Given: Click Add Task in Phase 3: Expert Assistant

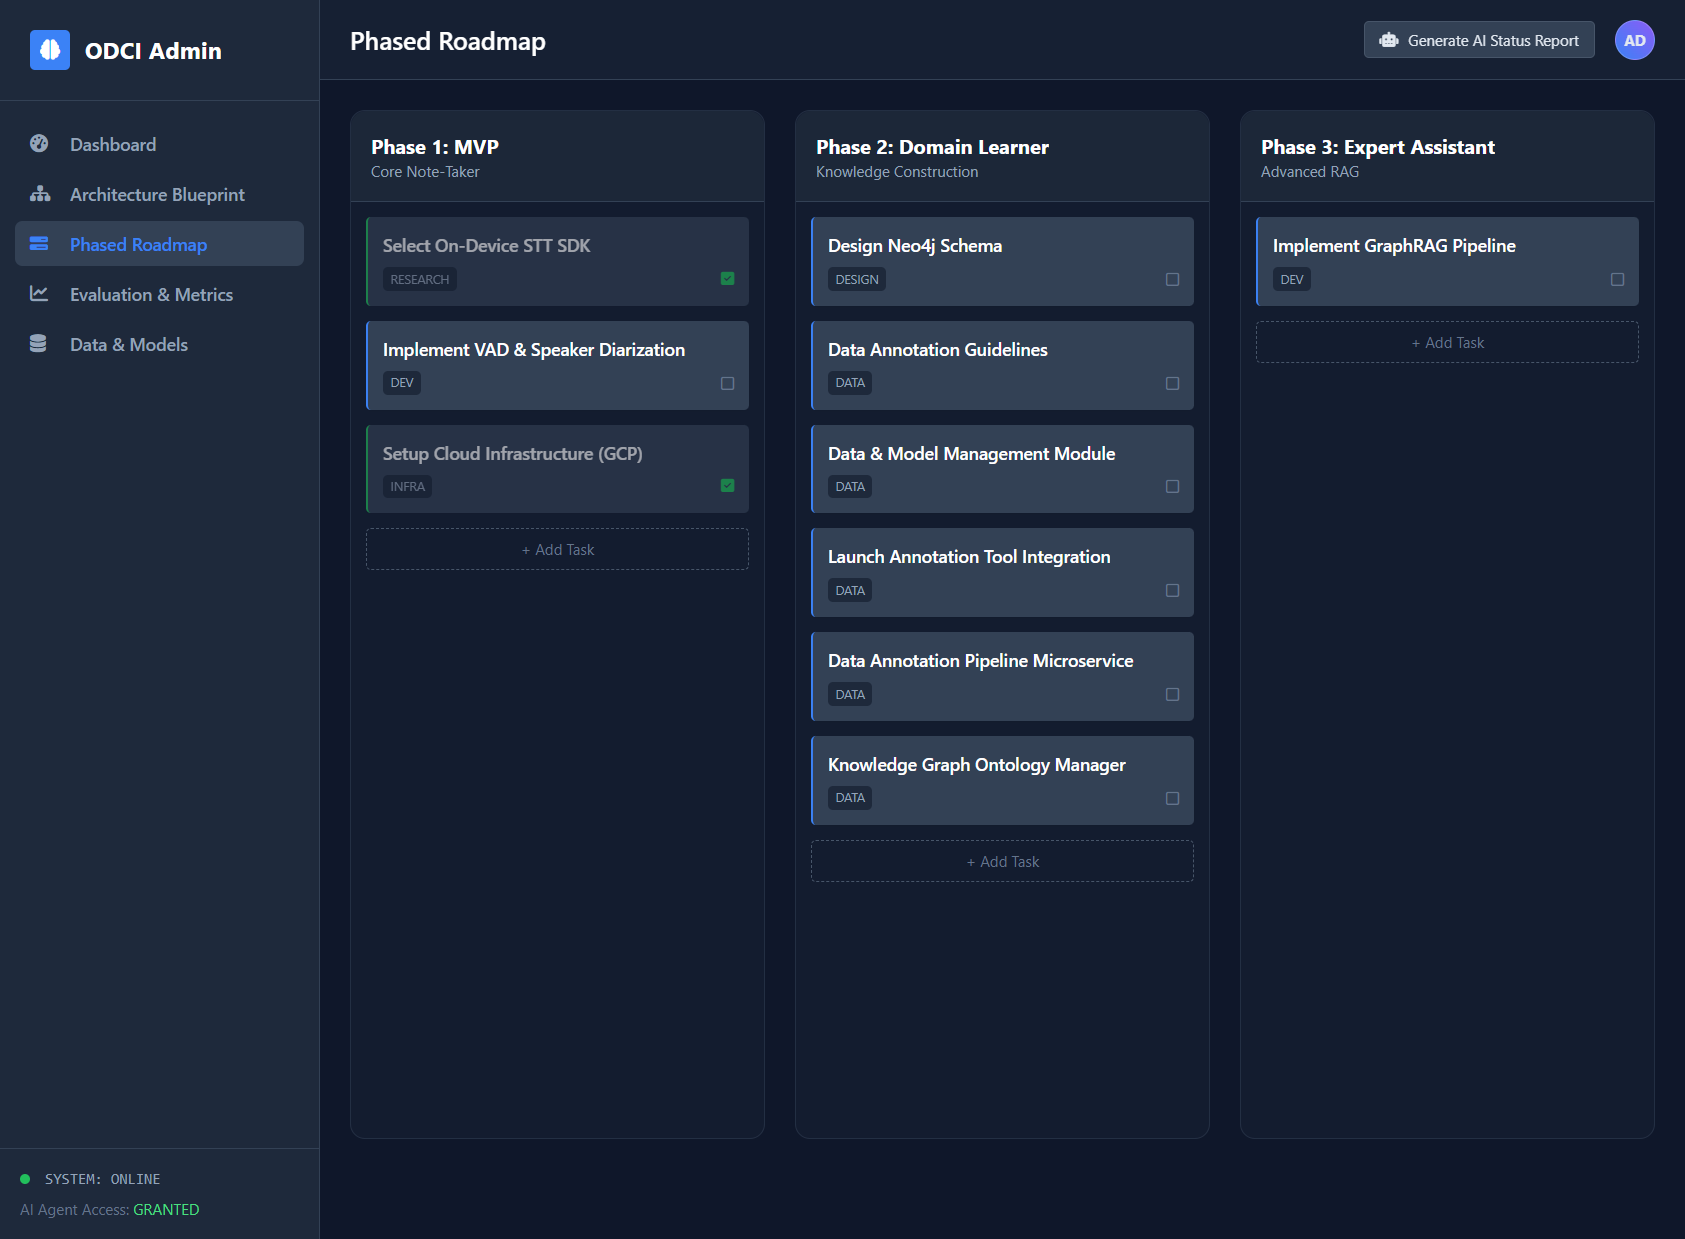Looking at the screenshot, I should coord(1446,342).
